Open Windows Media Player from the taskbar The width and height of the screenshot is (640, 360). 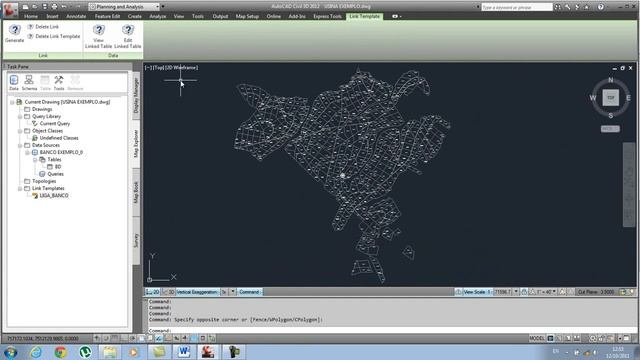134,352
